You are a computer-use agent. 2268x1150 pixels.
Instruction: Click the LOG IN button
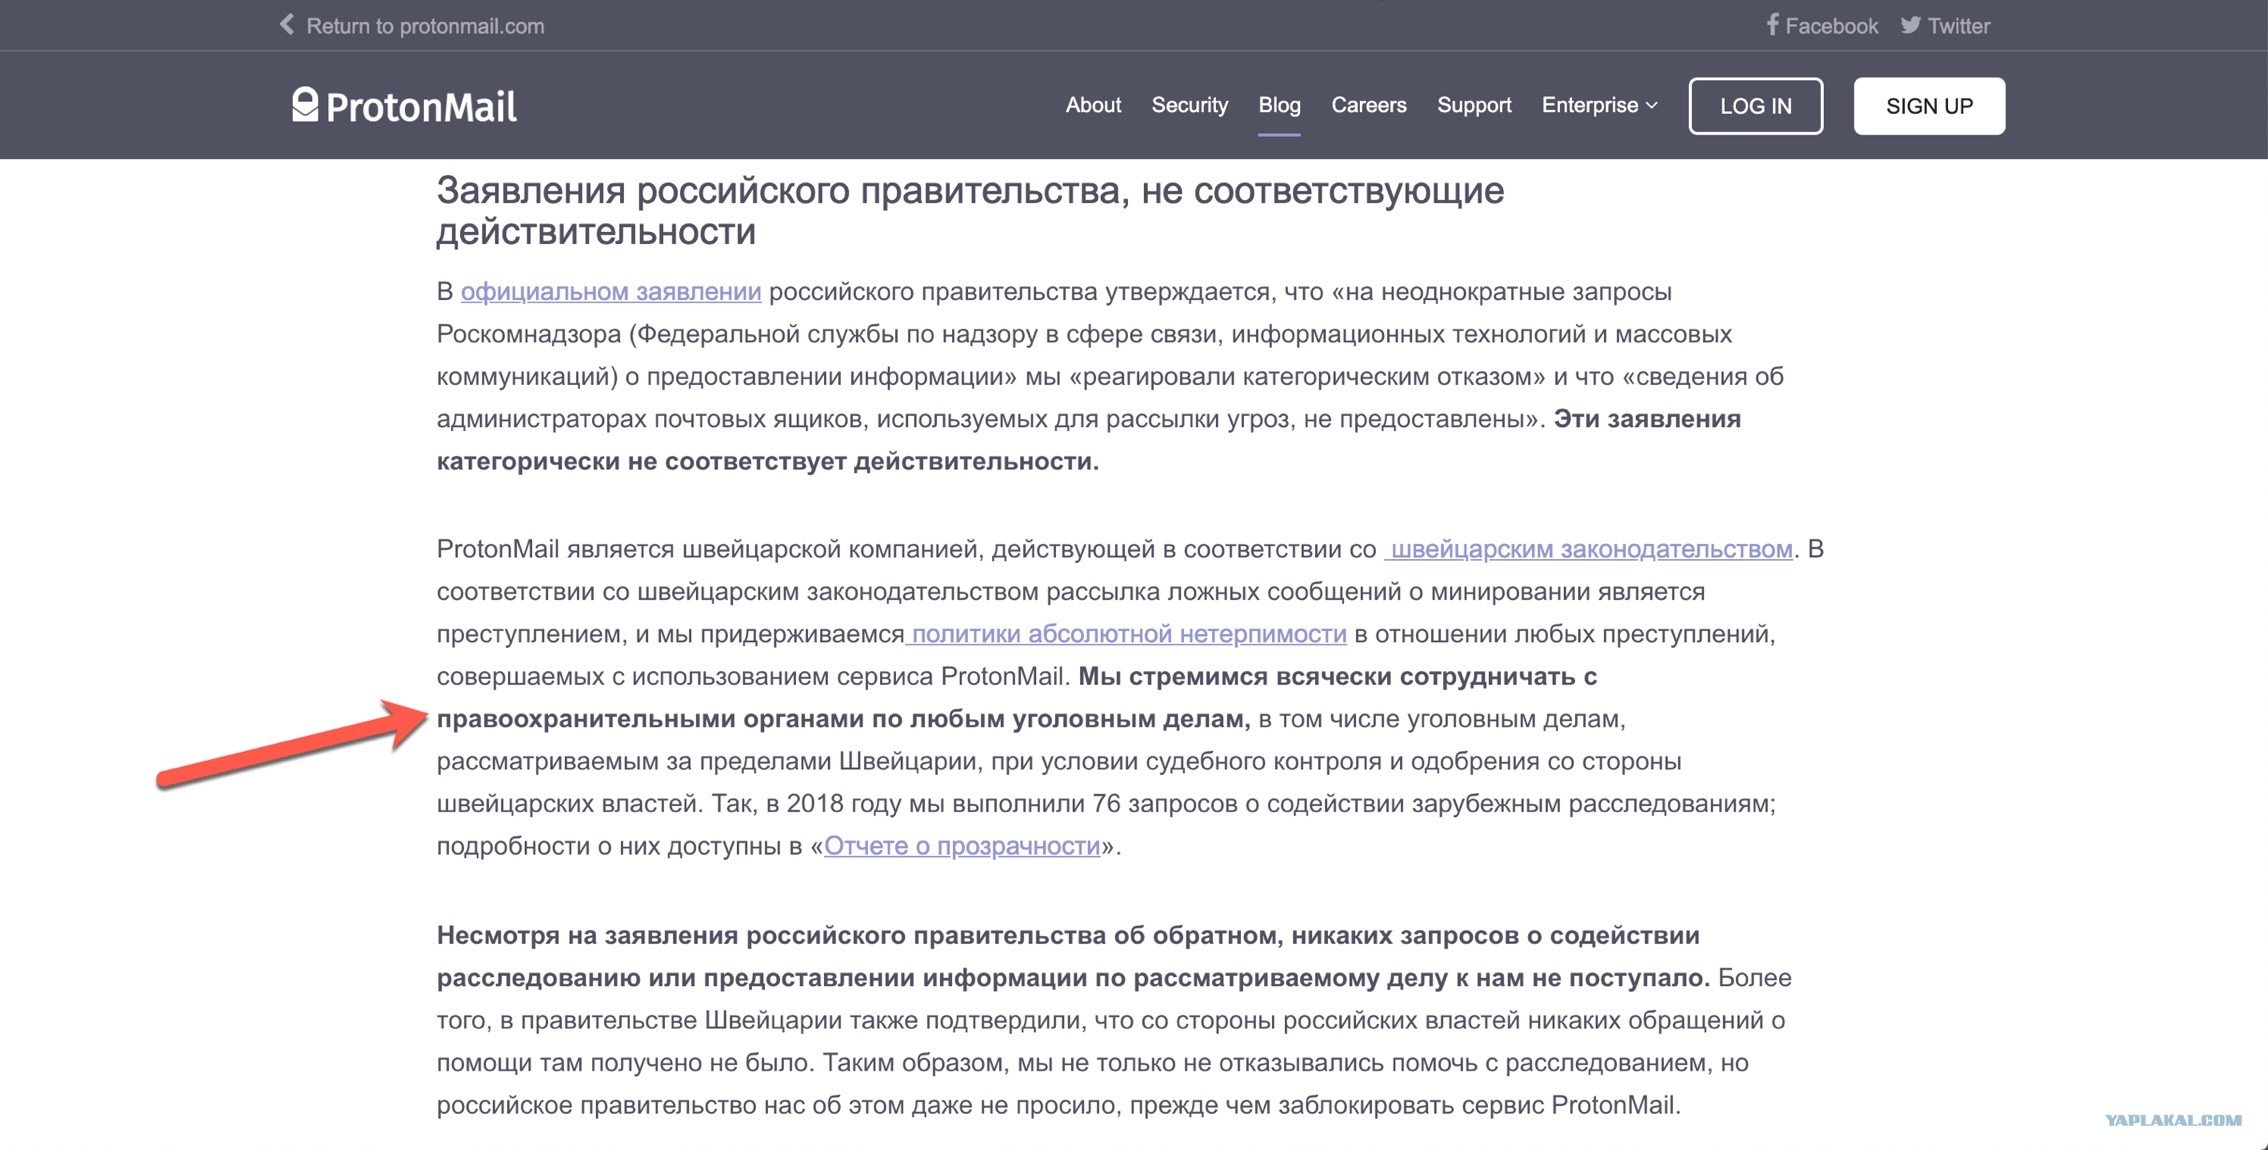pyautogui.click(x=1756, y=106)
